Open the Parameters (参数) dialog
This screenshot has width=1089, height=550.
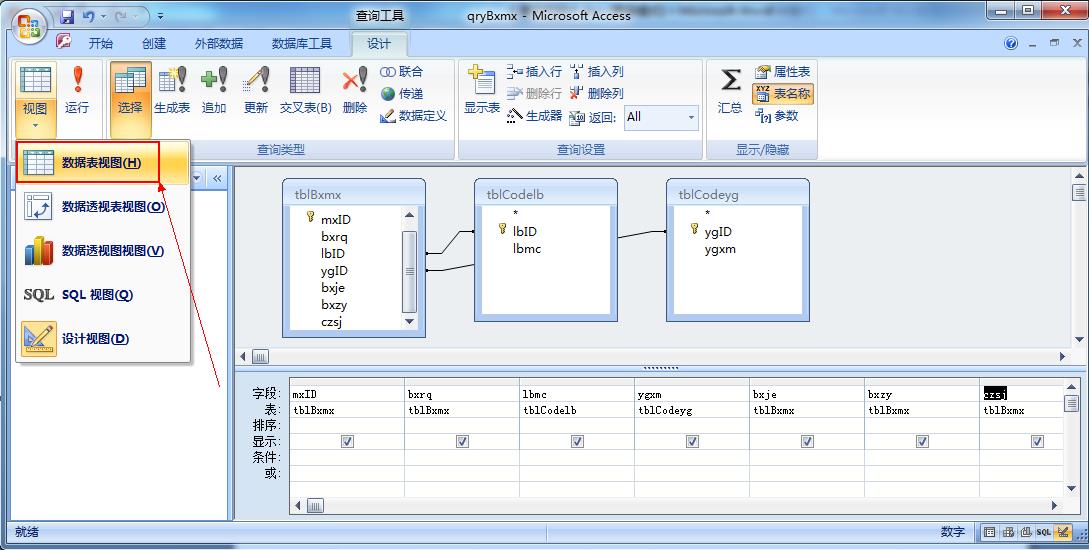(x=776, y=116)
